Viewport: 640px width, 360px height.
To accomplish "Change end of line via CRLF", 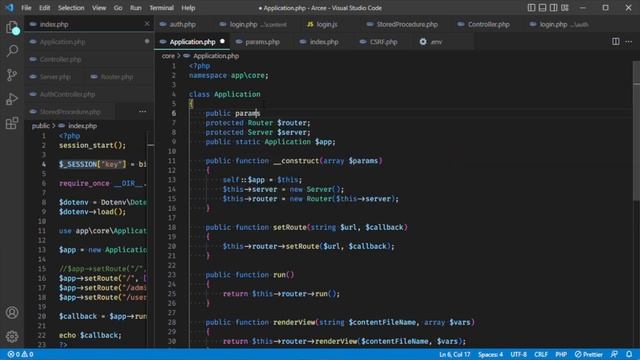I will (x=541, y=354).
